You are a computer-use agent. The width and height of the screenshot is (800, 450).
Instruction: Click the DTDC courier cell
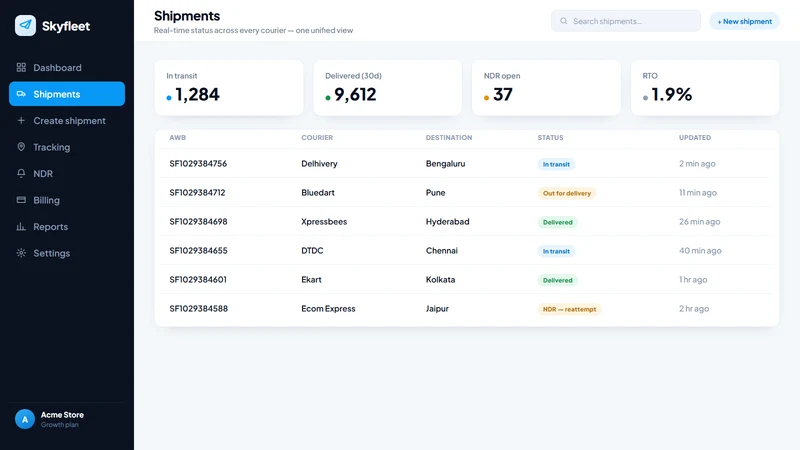click(x=312, y=251)
